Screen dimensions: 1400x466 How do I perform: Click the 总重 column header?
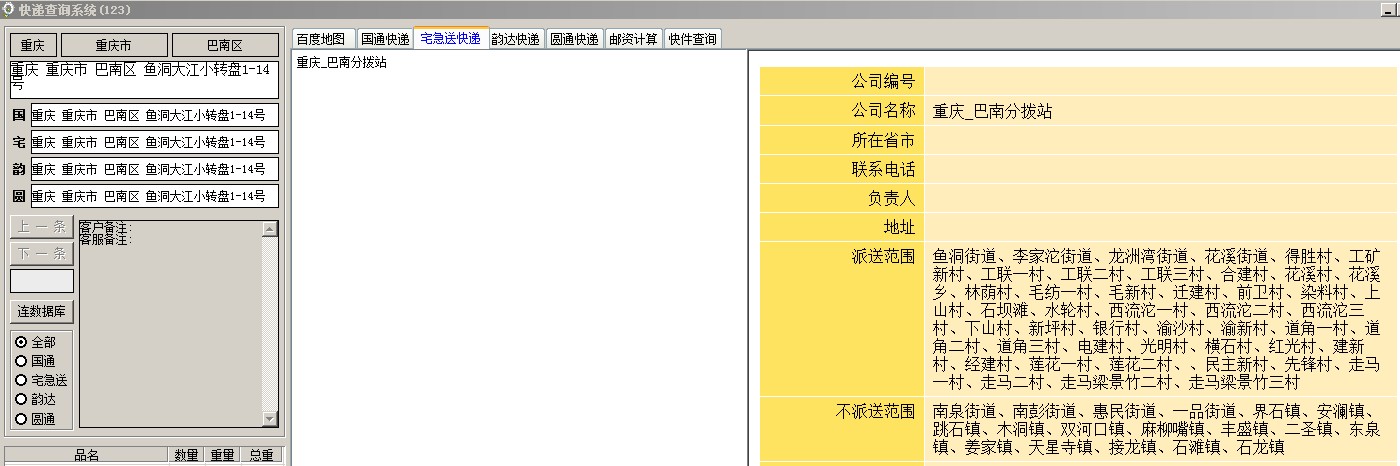261,455
